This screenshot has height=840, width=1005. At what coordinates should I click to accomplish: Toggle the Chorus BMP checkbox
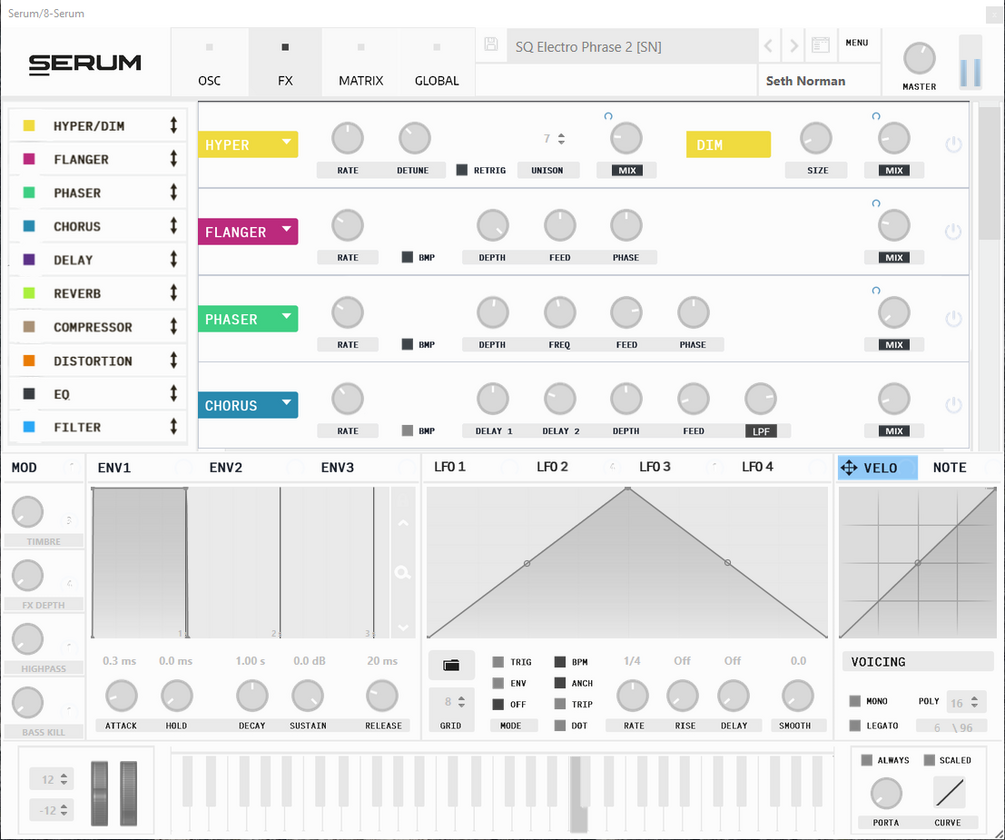pos(407,431)
